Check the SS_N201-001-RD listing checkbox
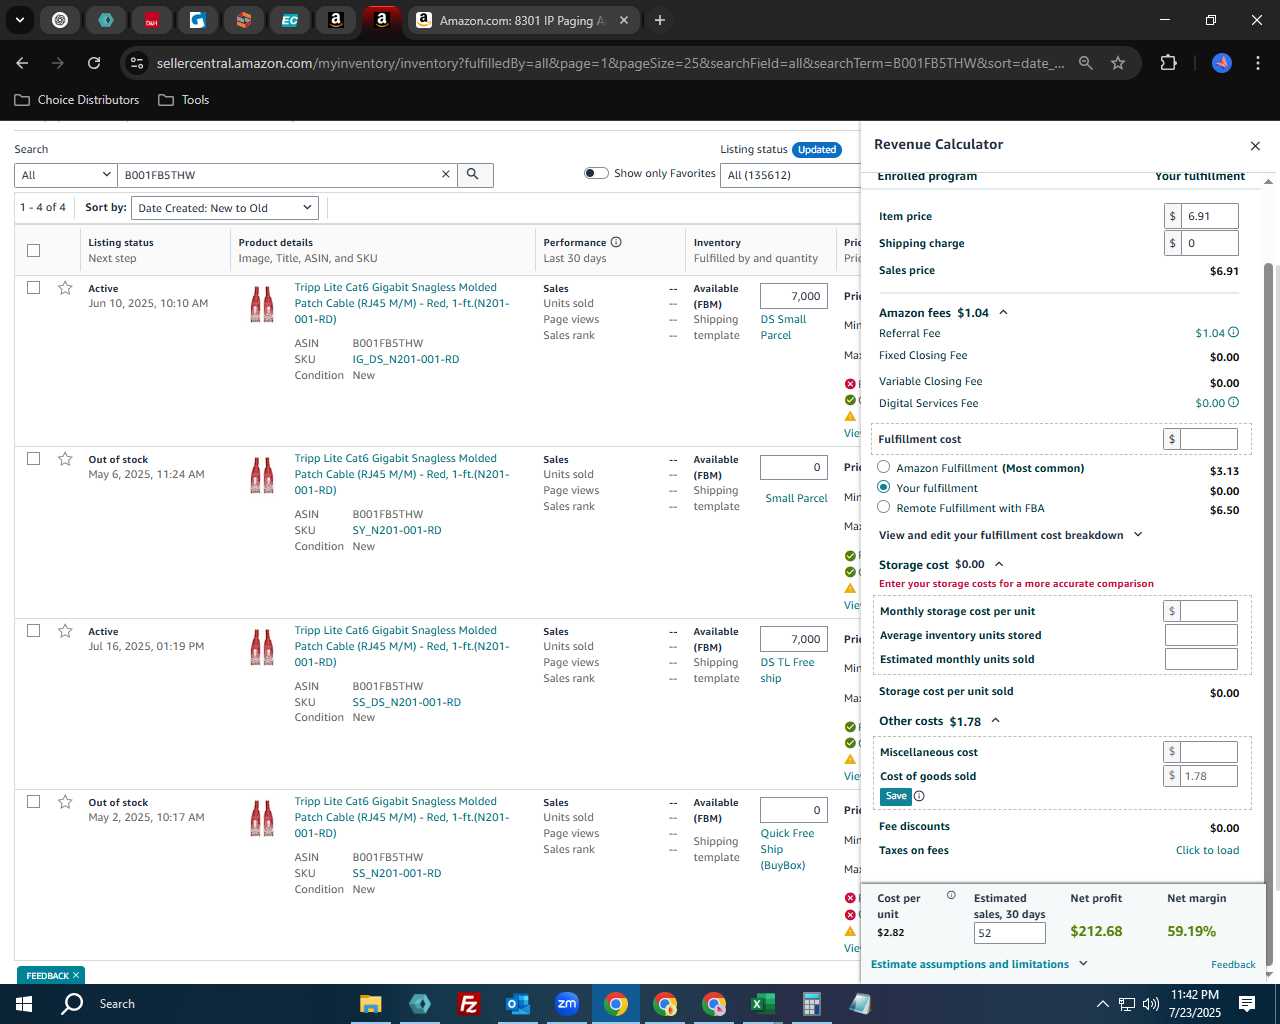Screen dimensions: 1280x1024 coord(34,802)
